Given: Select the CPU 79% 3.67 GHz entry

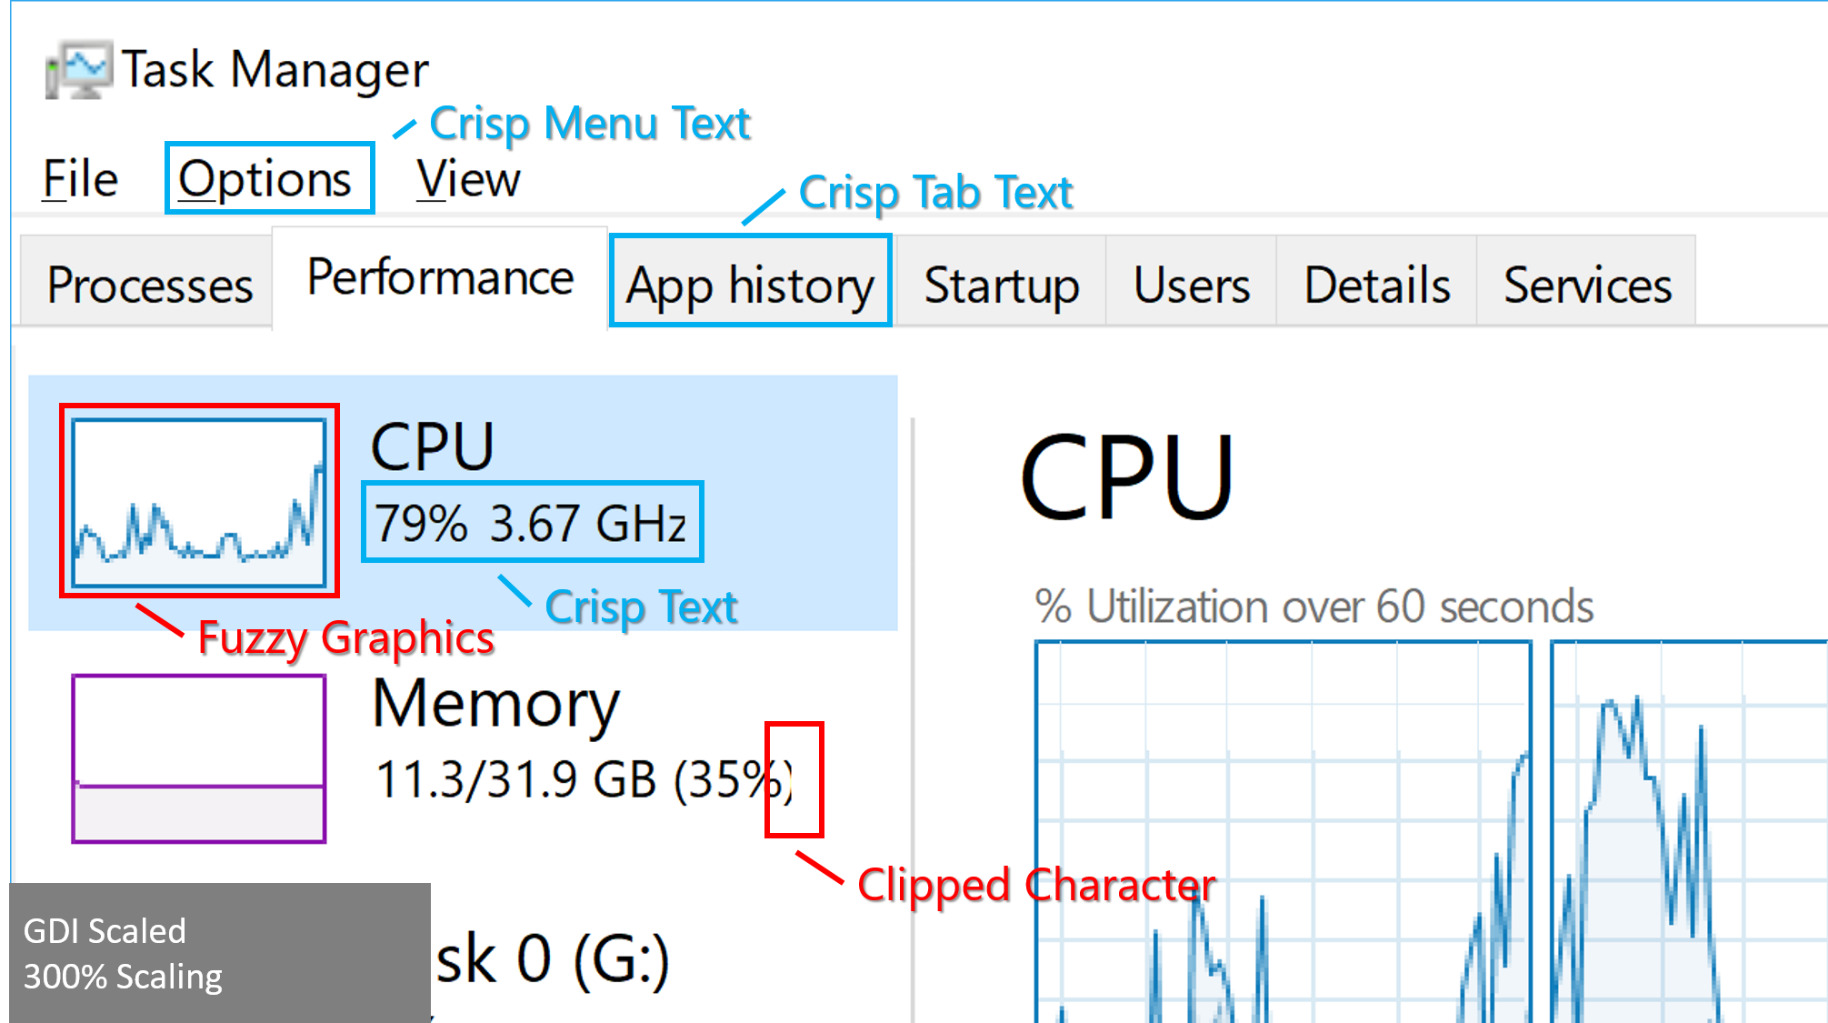Looking at the screenshot, I should pyautogui.click(x=463, y=503).
